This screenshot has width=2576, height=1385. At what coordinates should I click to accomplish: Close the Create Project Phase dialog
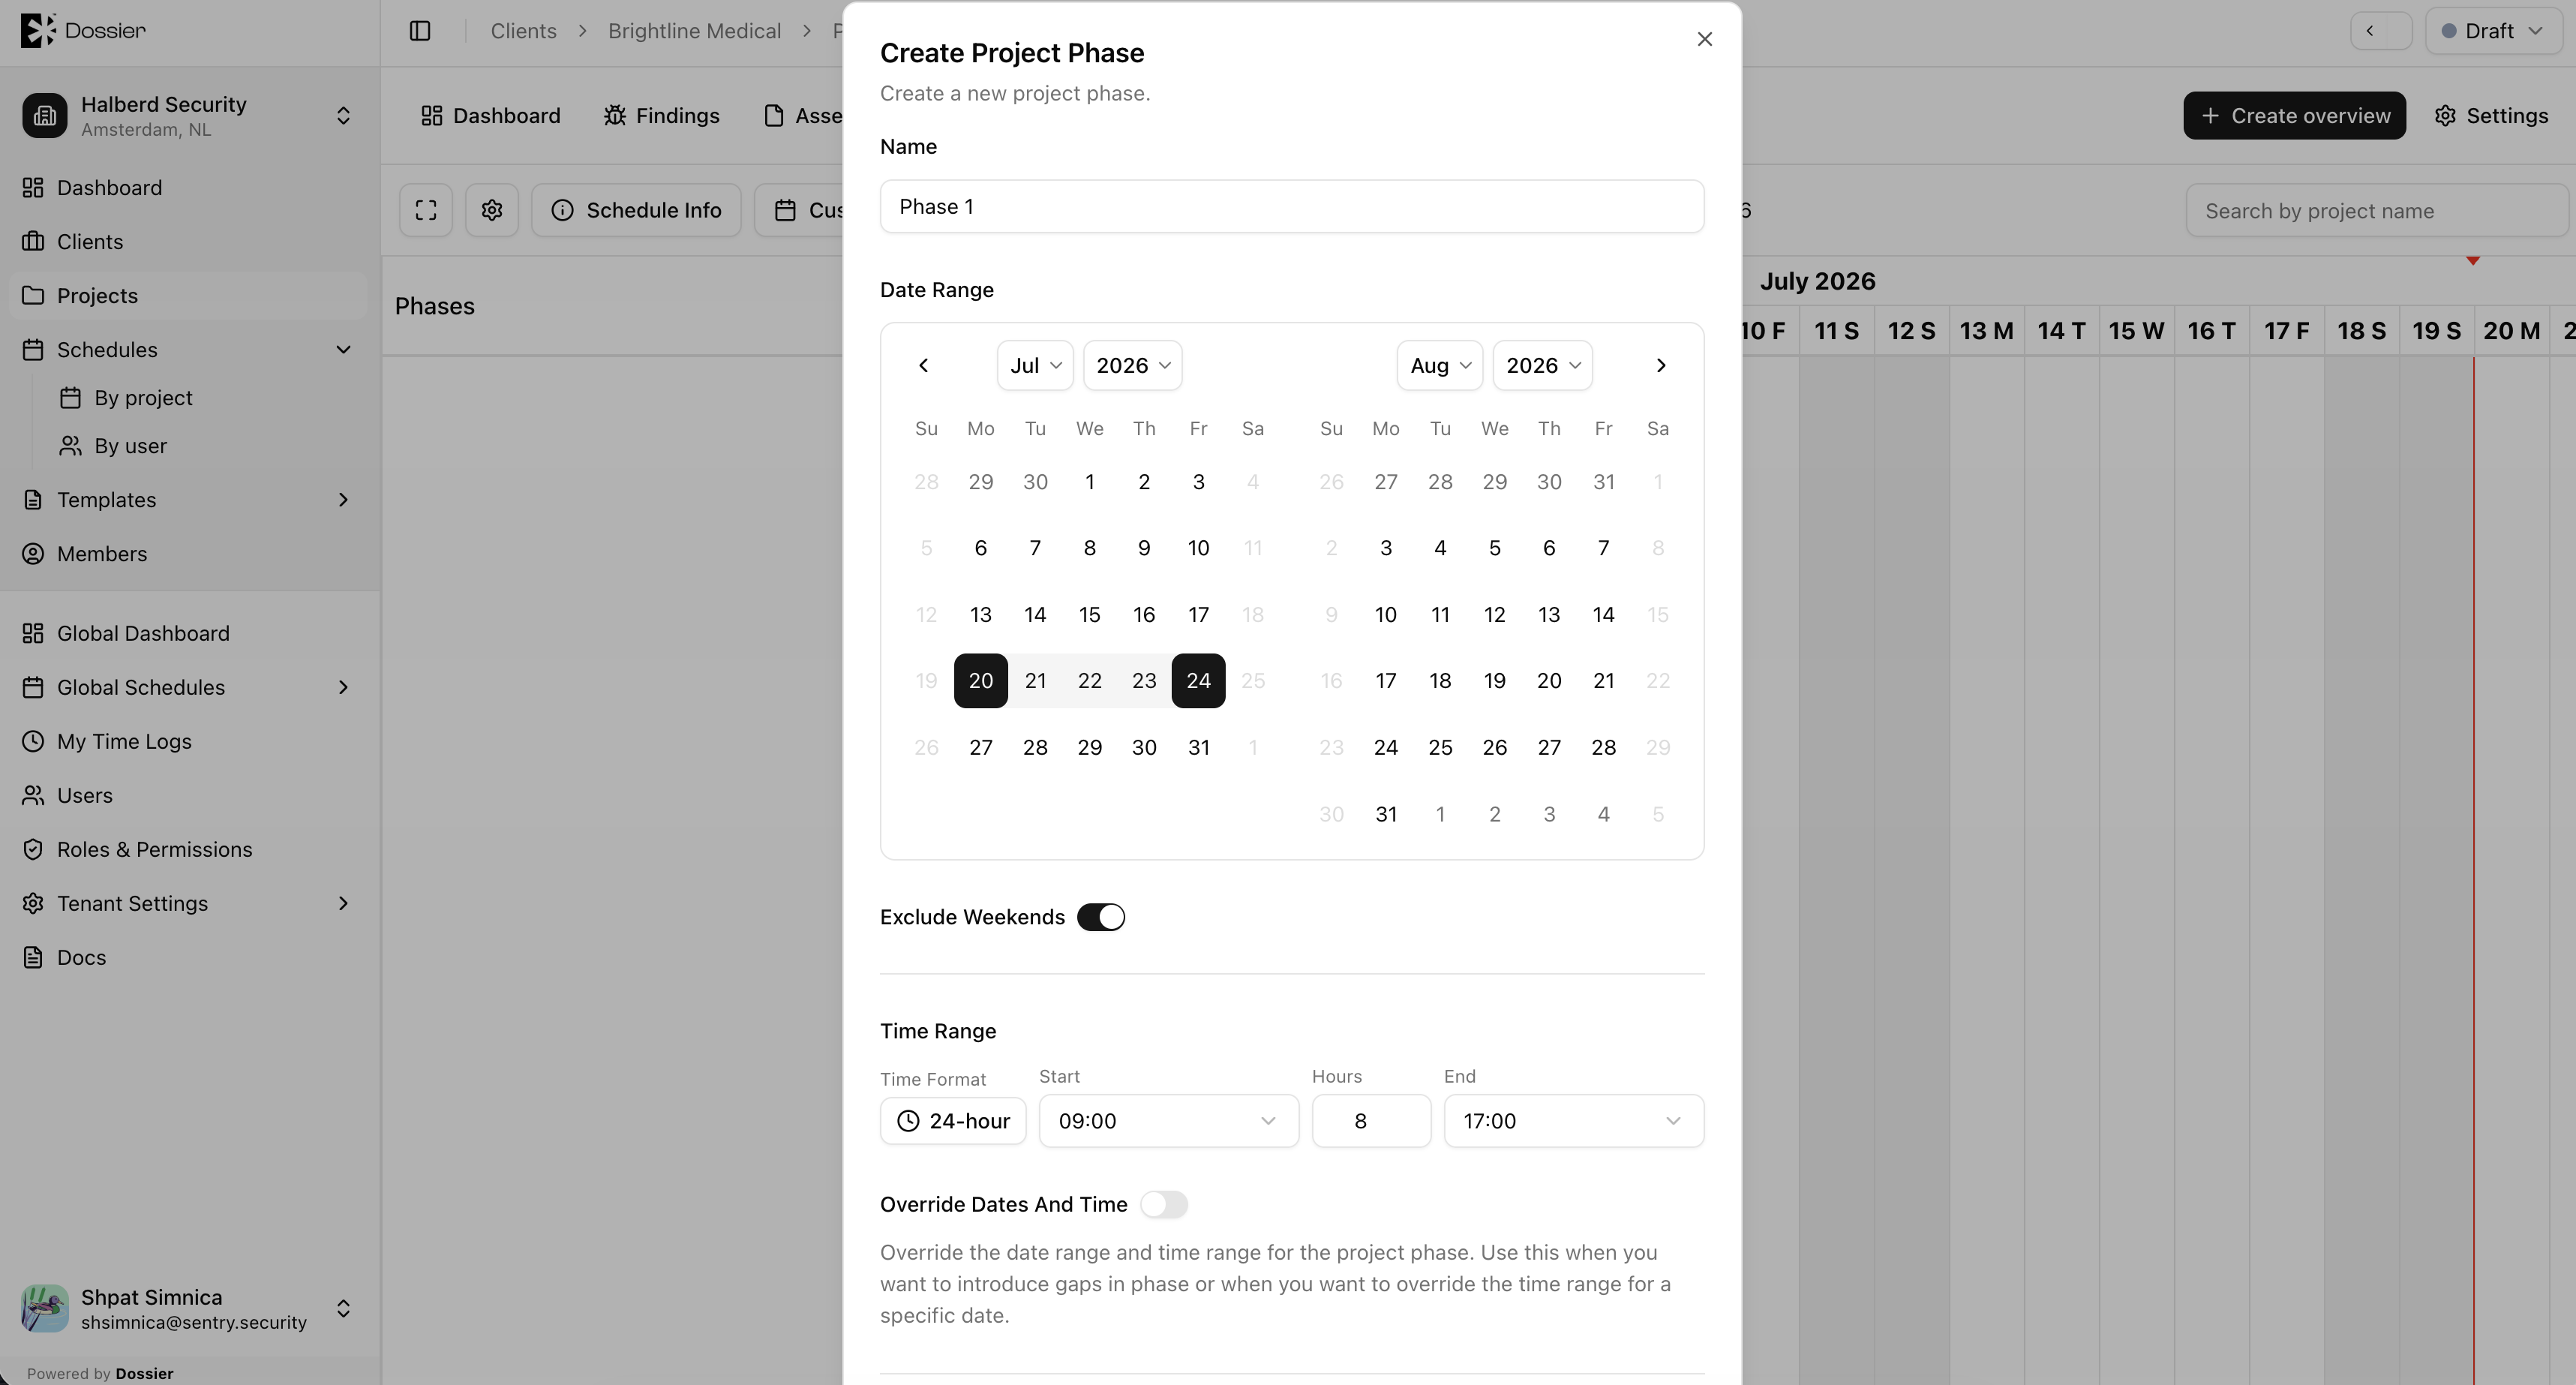tap(1704, 39)
